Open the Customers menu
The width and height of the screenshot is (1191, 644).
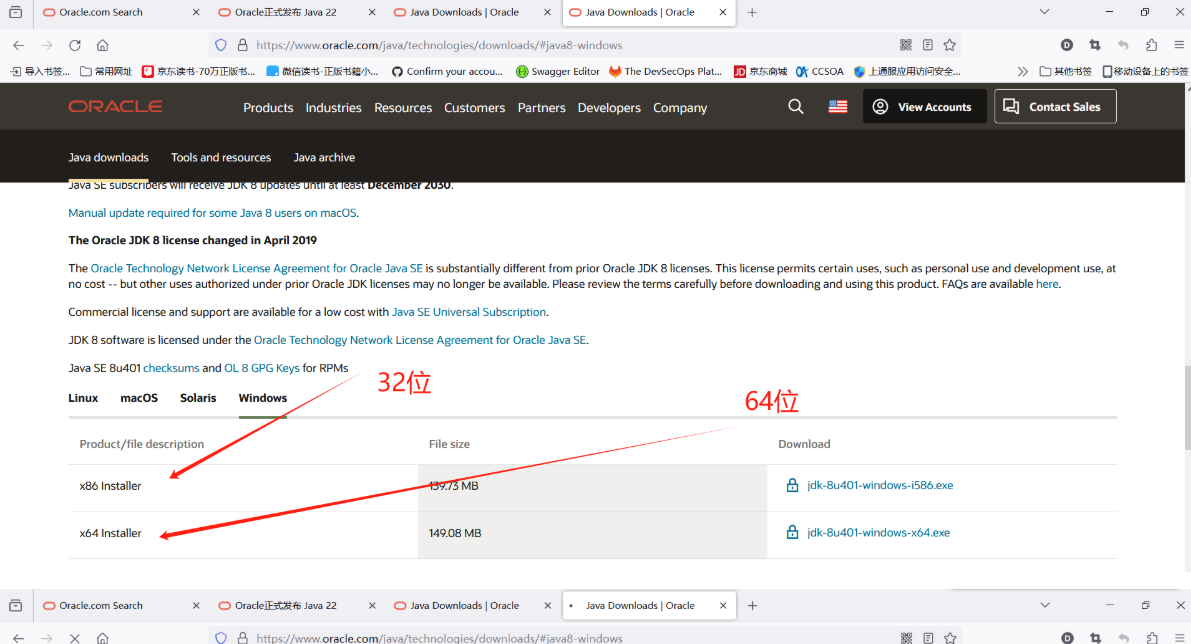[475, 108]
